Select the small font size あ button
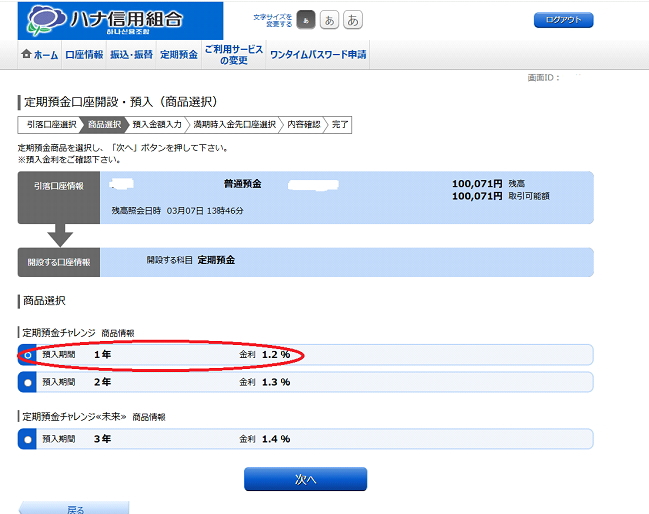 [x=308, y=20]
